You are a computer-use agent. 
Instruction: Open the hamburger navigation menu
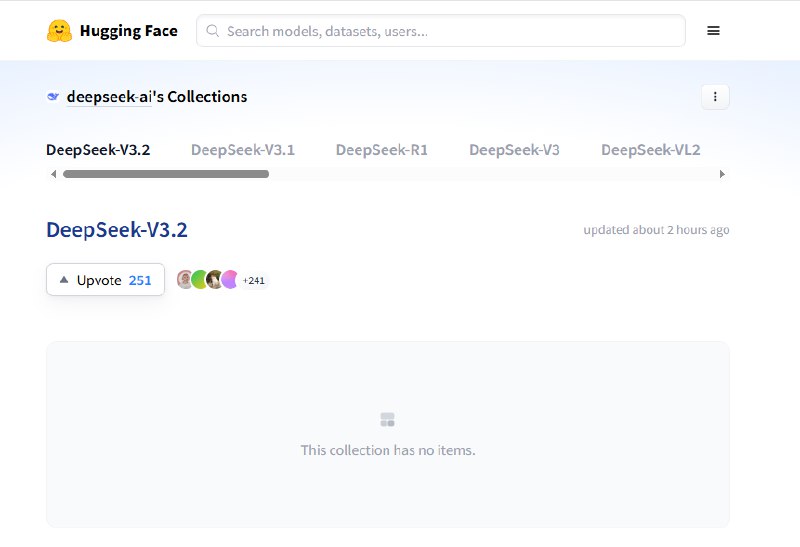tap(713, 31)
